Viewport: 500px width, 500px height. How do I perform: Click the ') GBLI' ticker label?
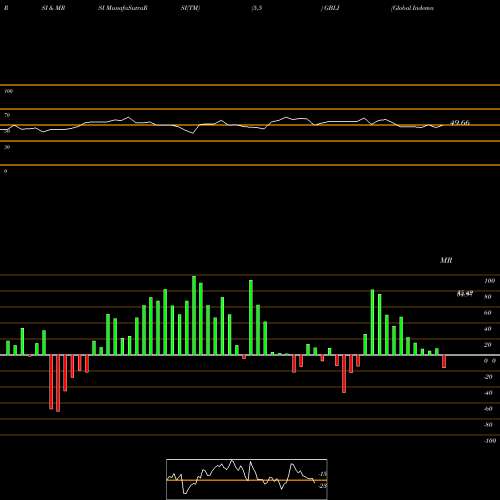click(x=330, y=8)
